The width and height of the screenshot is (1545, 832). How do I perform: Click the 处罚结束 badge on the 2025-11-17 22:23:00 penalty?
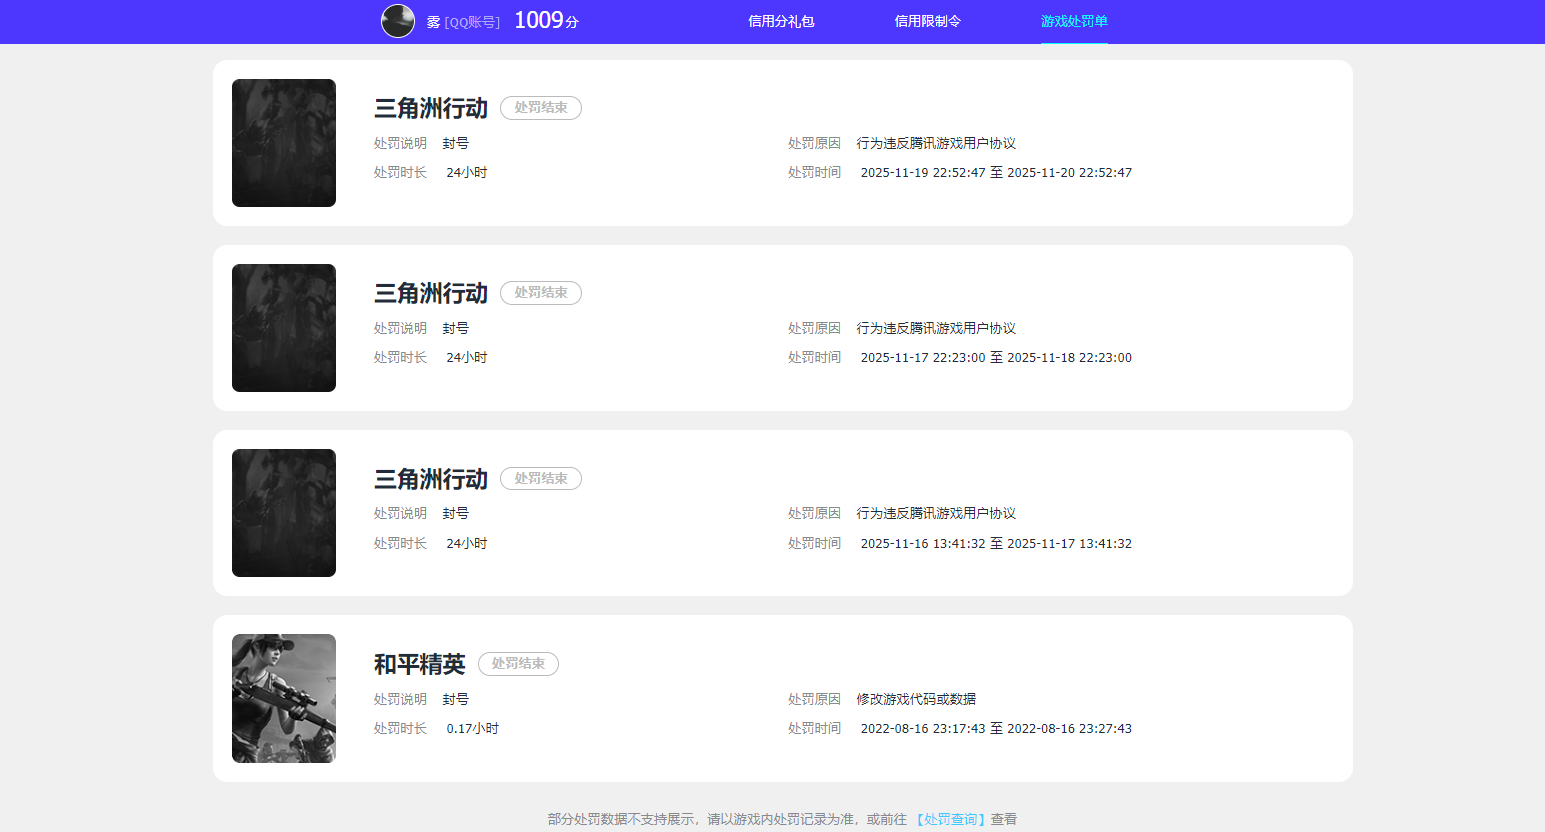[x=541, y=293]
